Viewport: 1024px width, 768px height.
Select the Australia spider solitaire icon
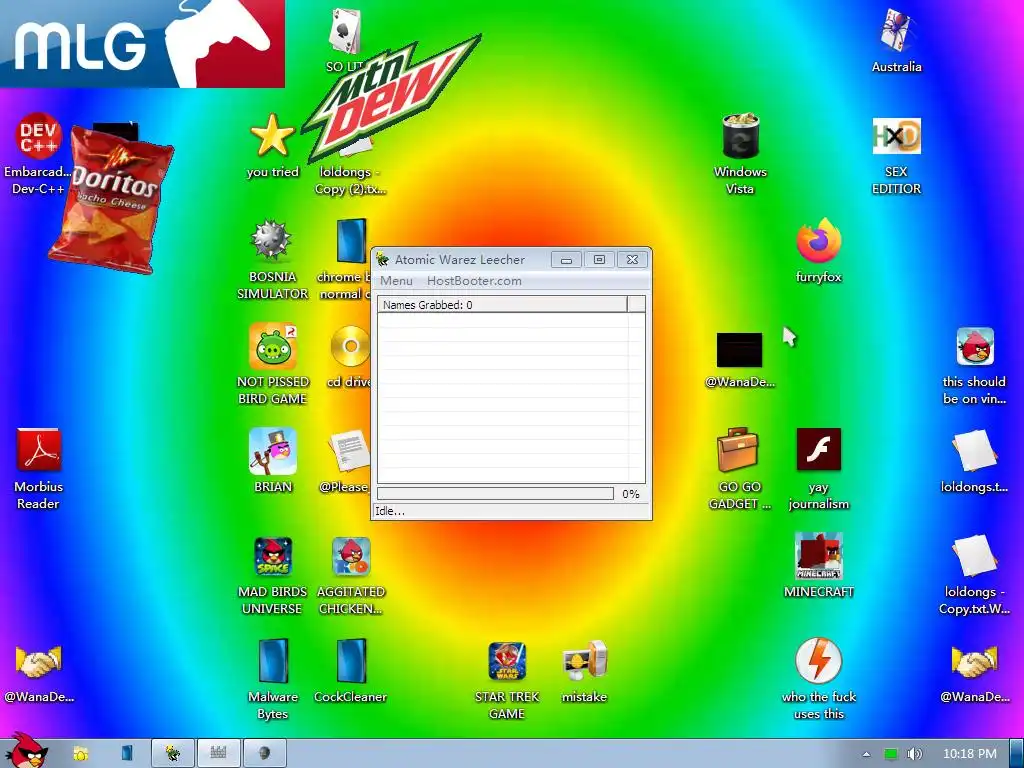[x=896, y=40]
